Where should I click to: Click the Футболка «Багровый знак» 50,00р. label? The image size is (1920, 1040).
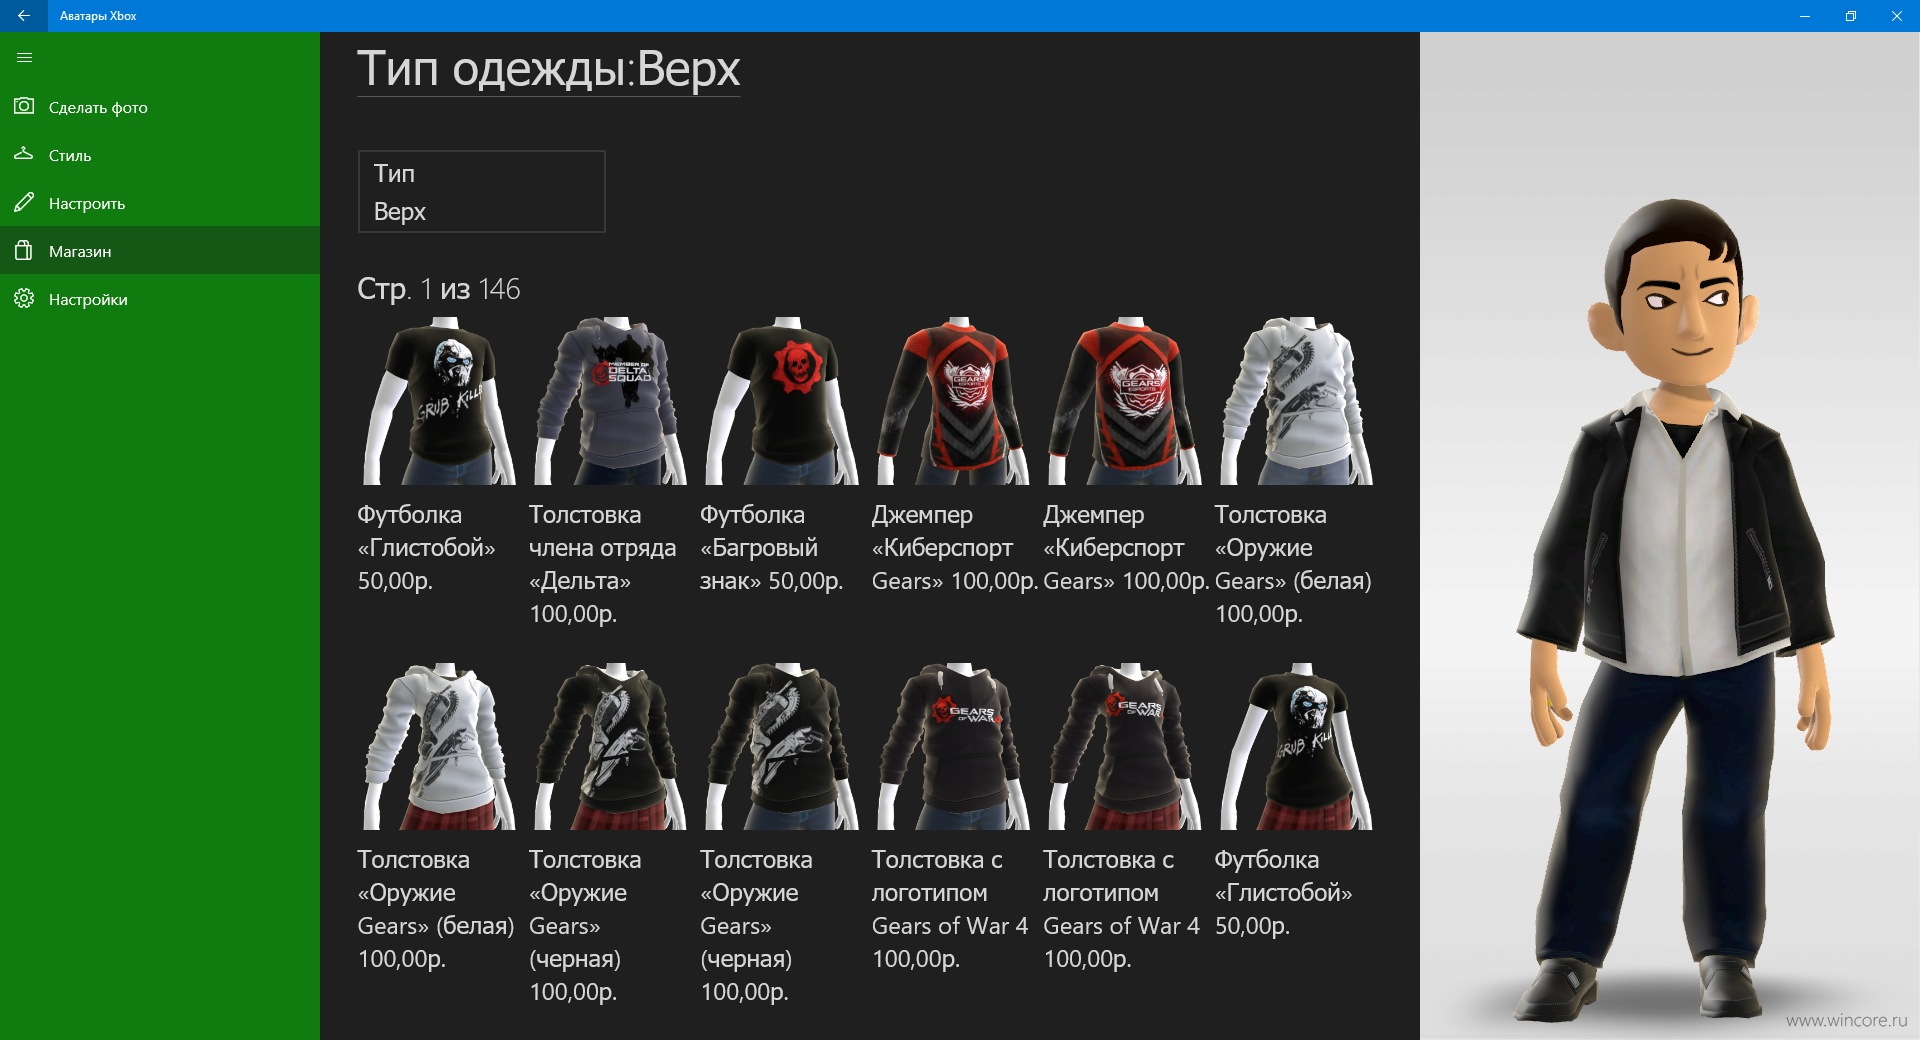772,548
